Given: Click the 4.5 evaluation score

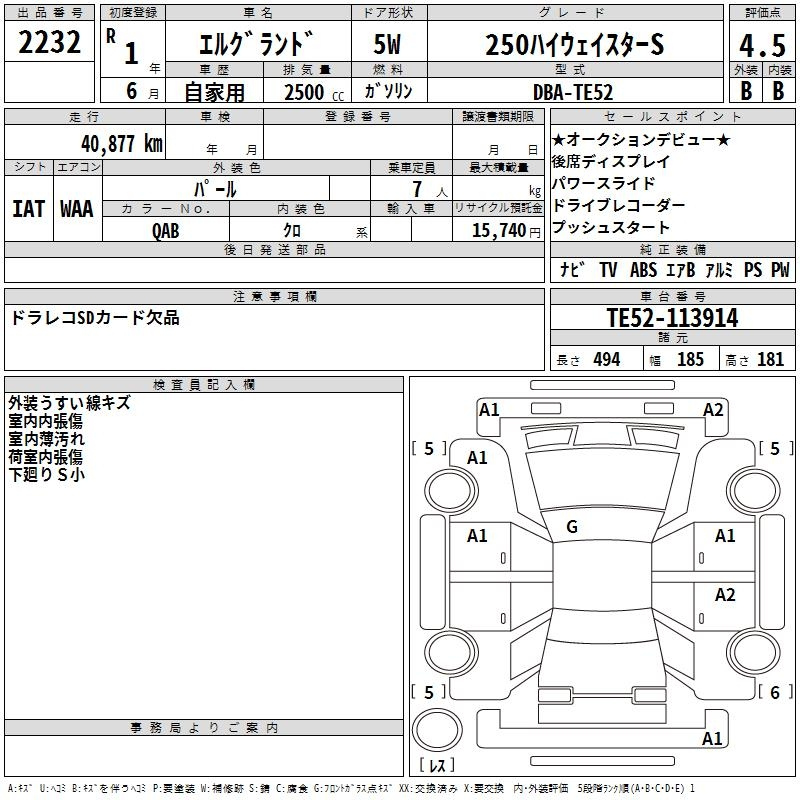Looking at the screenshot, I should 761,45.
